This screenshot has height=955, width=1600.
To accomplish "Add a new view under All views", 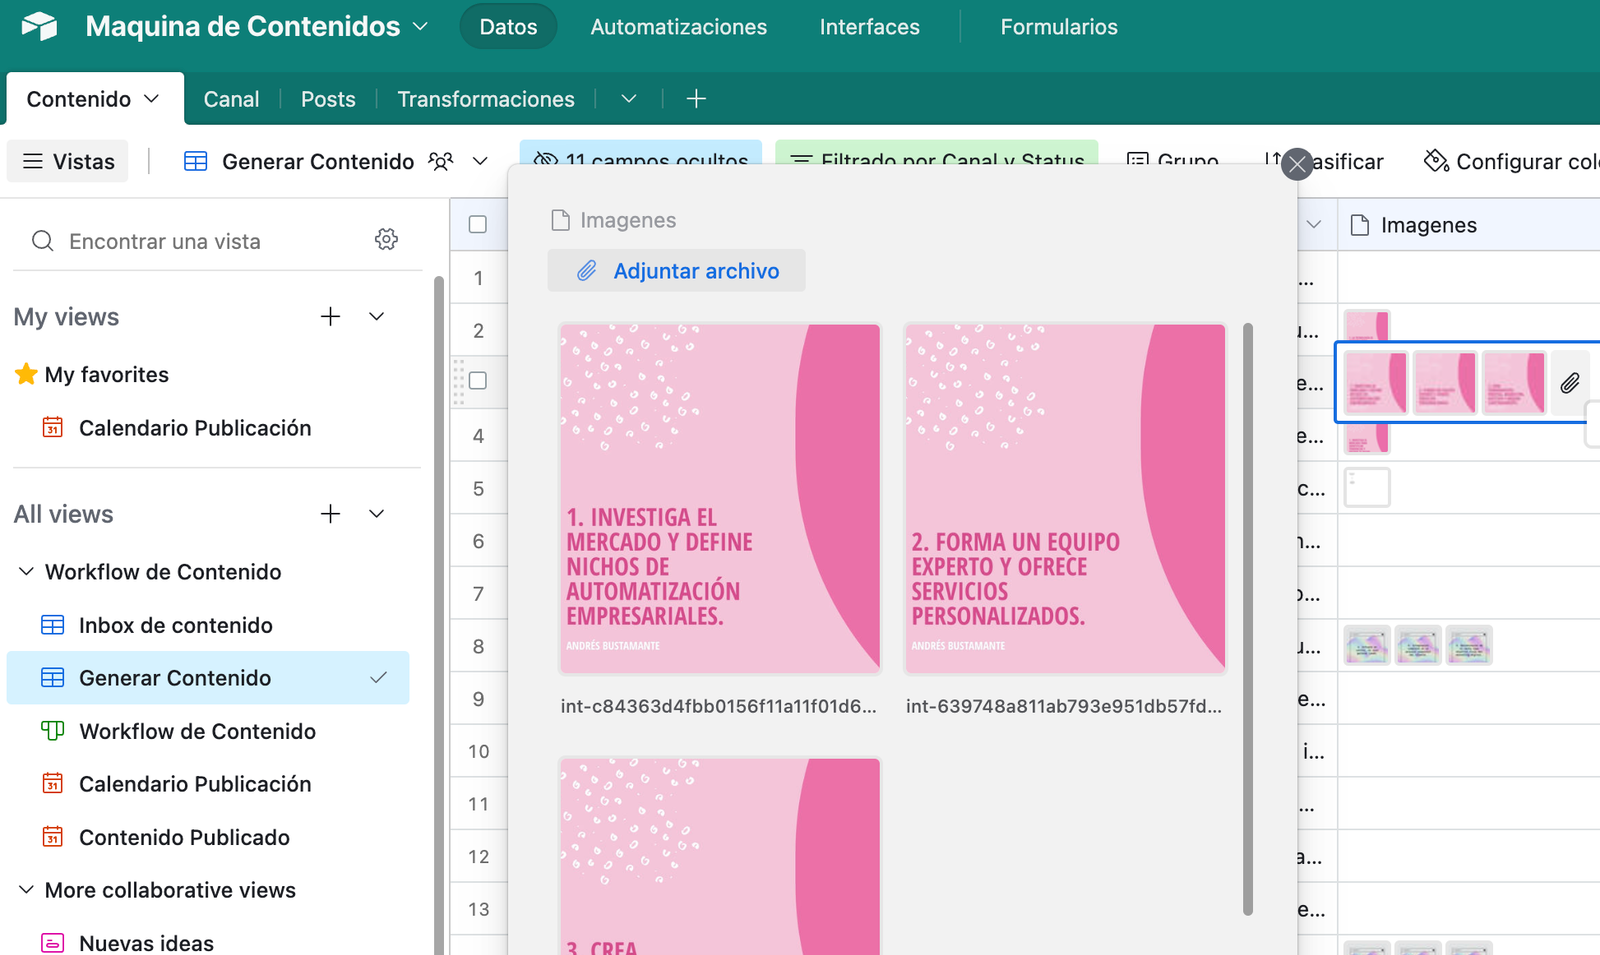I will (330, 514).
